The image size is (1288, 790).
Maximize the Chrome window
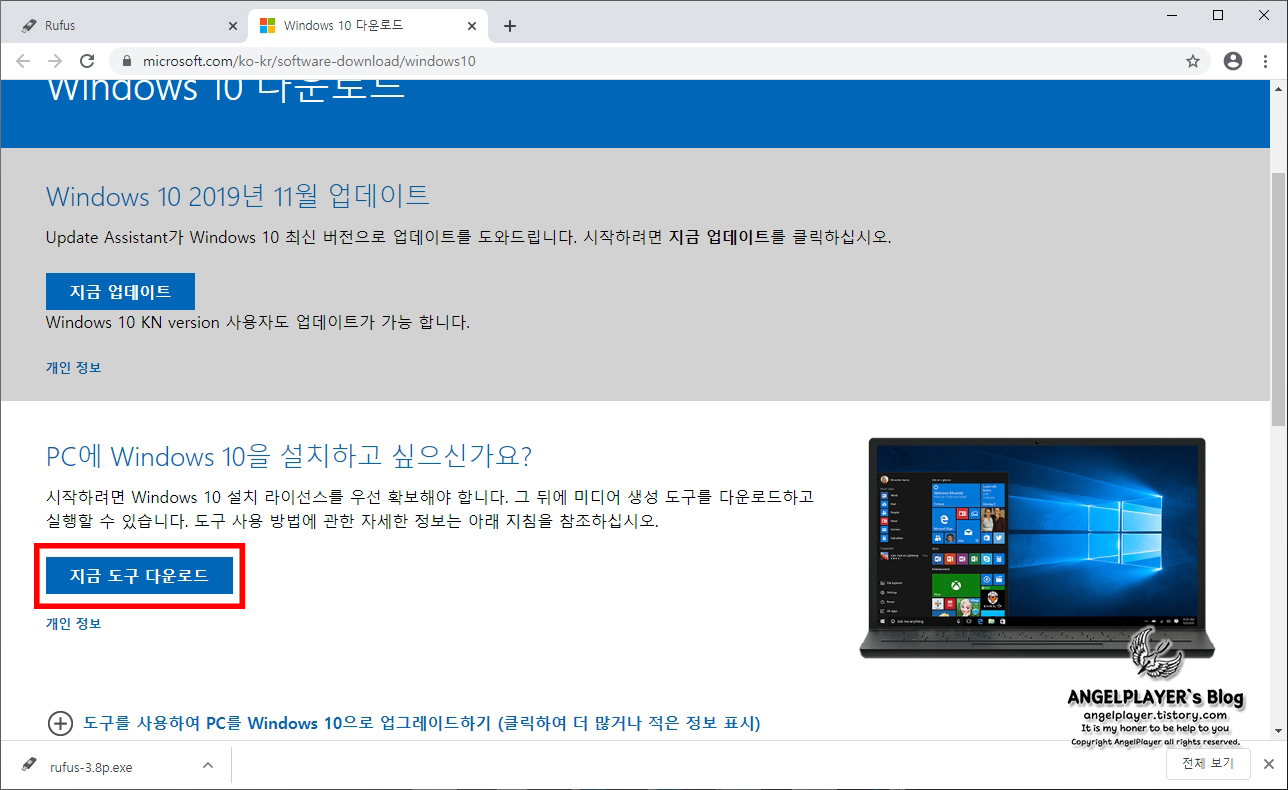point(1218,15)
